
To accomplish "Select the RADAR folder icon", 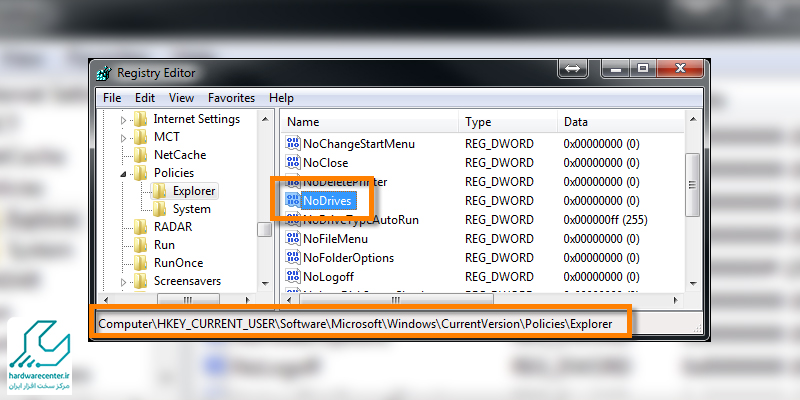I will pos(140,227).
